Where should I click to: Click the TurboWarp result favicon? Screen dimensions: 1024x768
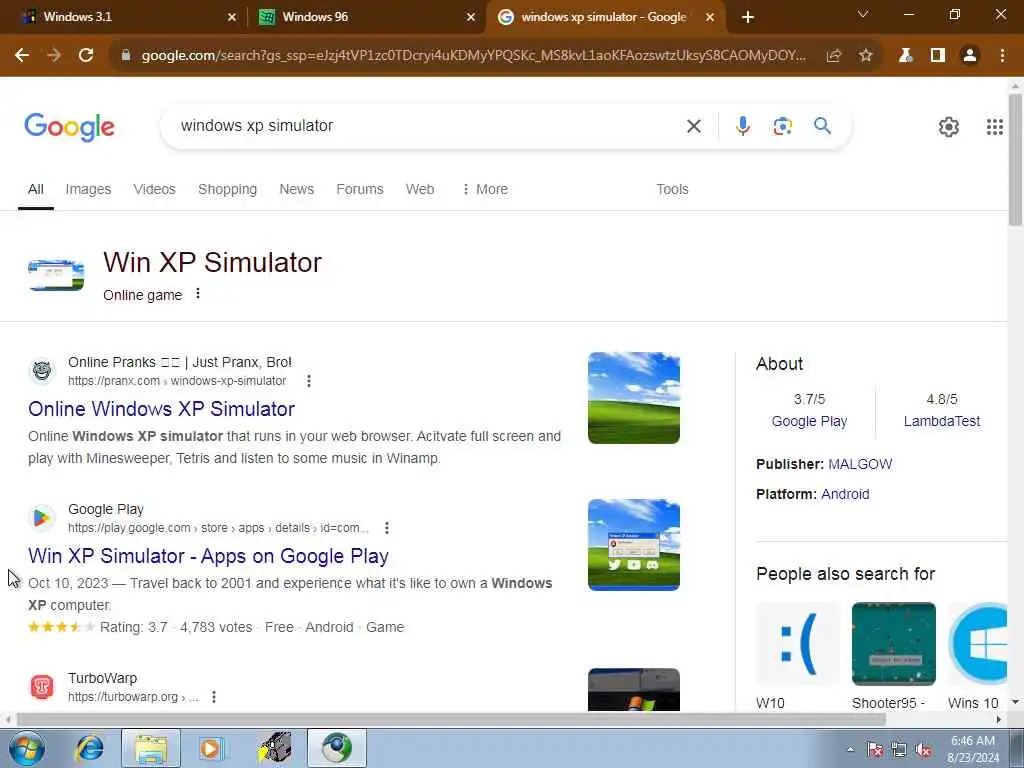[x=42, y=687]
